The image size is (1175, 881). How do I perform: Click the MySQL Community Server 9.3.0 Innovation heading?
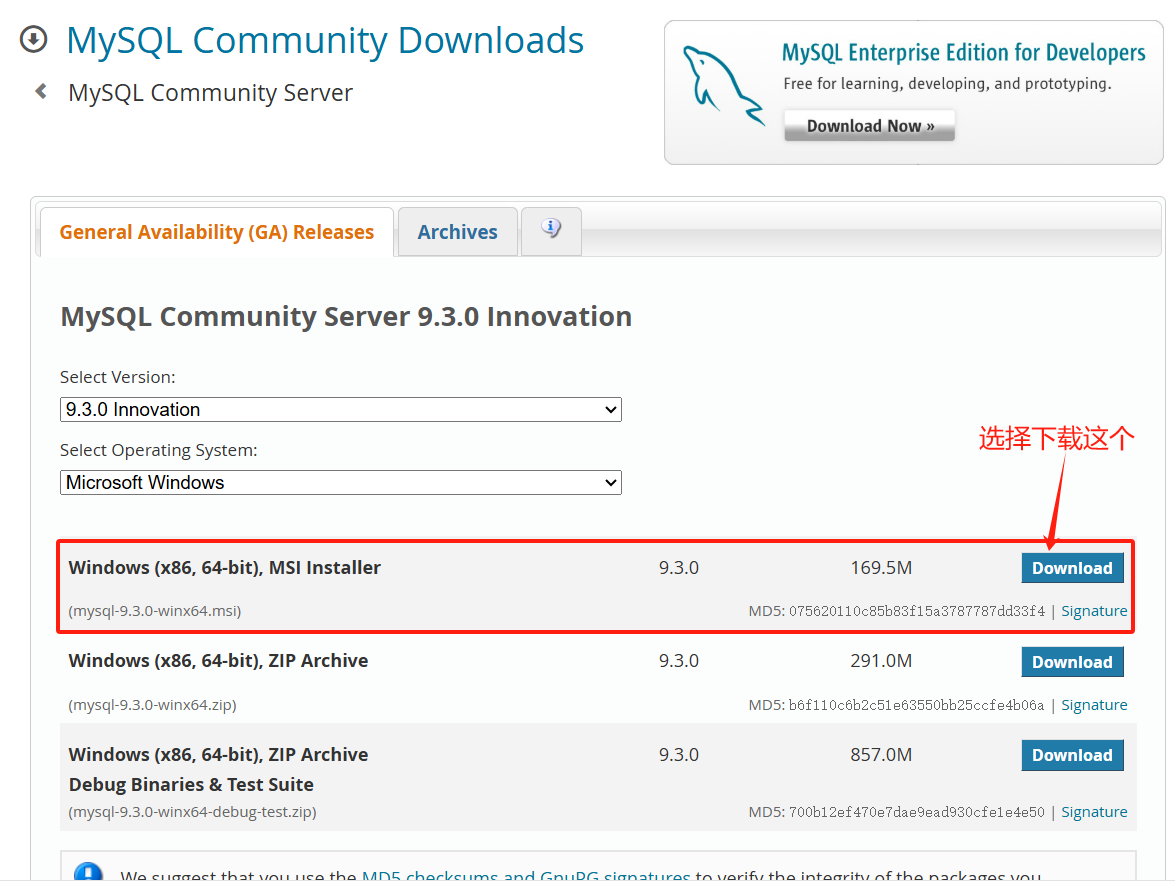(346, 316)
